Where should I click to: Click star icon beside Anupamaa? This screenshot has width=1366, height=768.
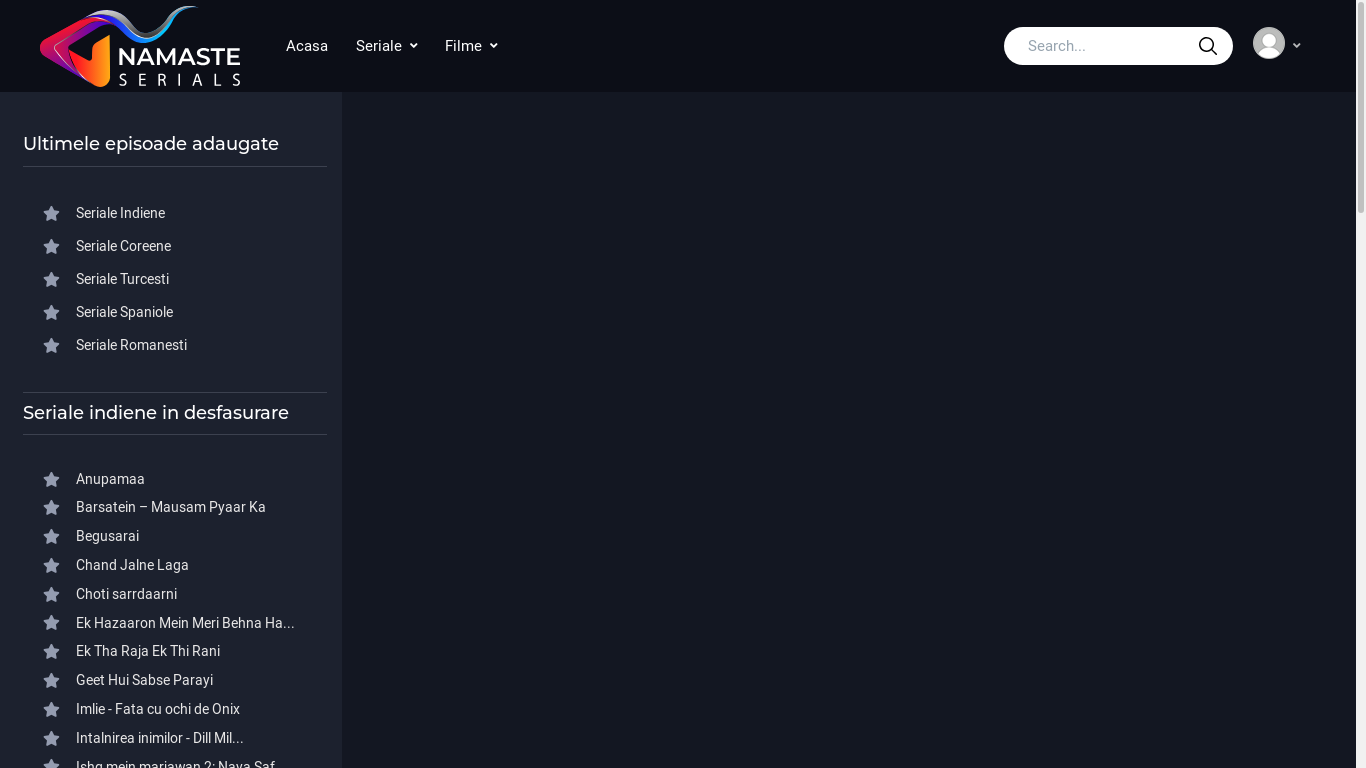51,479
